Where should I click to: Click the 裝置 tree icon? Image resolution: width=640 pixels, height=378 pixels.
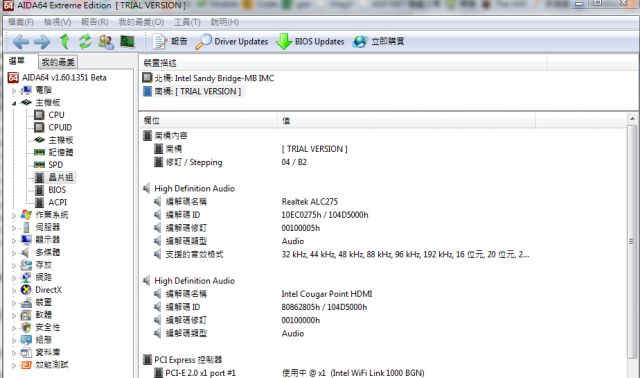(26, 302)
